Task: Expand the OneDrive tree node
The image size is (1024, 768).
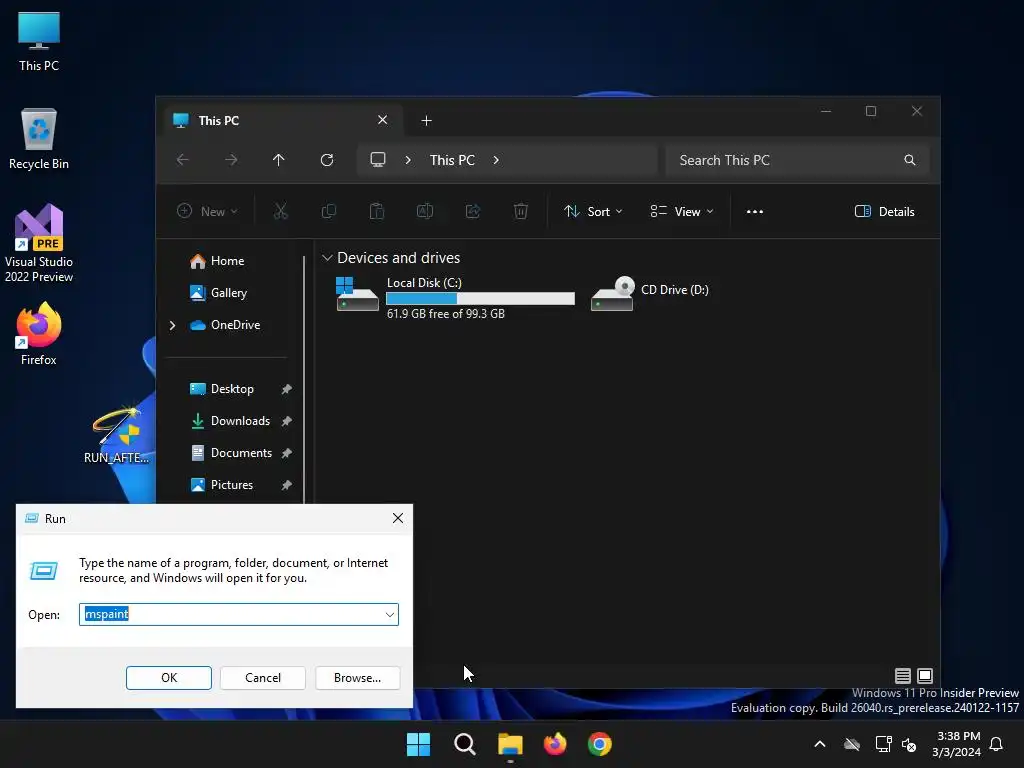Action: [x=172, y=325]
